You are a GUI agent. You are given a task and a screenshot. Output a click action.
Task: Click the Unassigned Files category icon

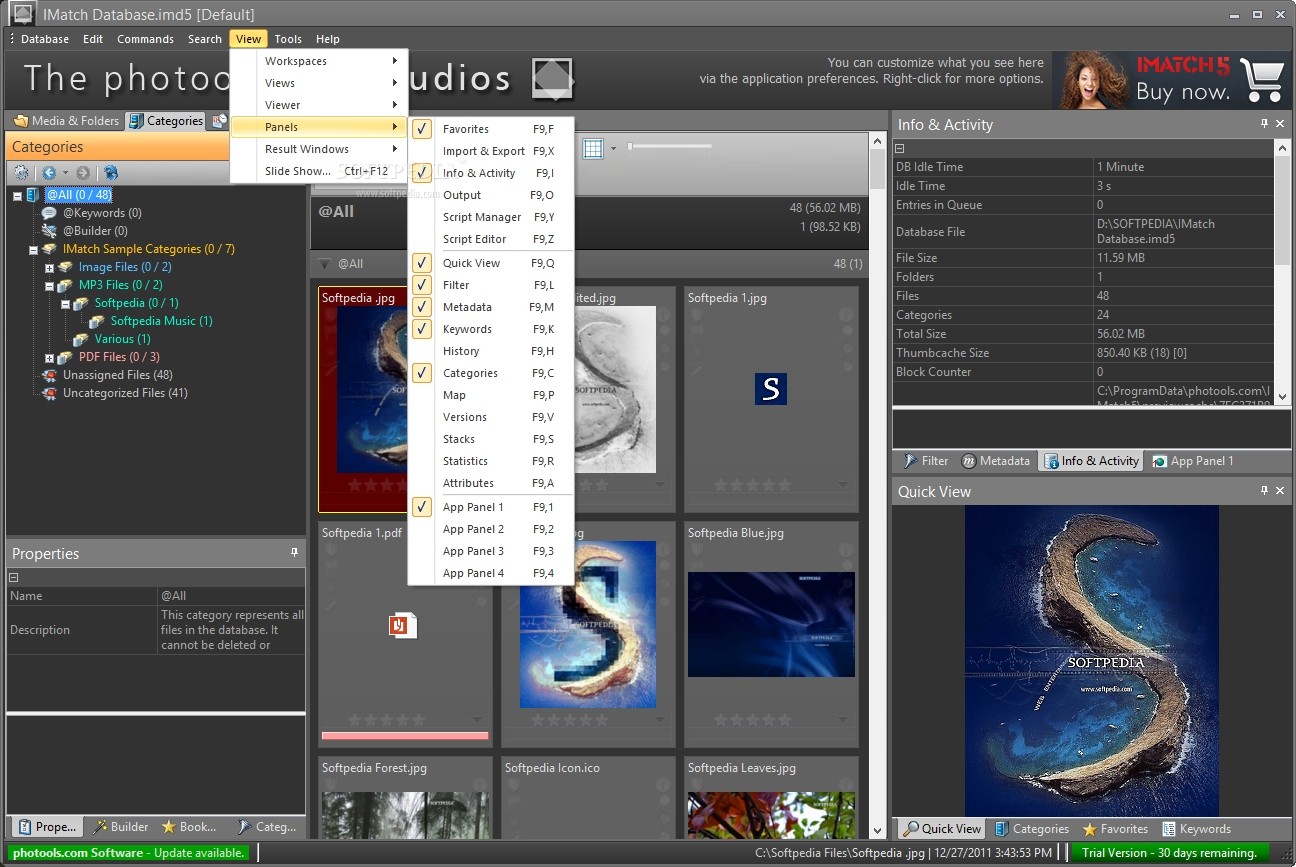pos(49,375)
